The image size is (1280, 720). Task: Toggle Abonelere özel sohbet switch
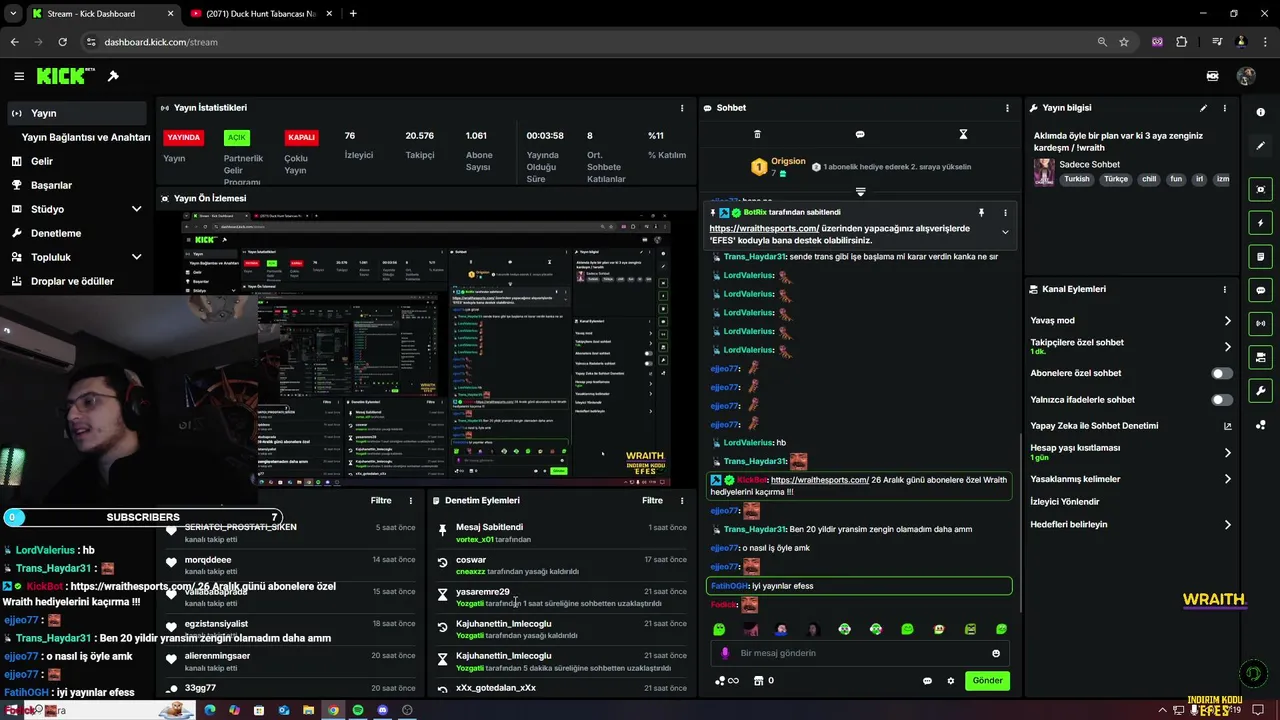1222,373
